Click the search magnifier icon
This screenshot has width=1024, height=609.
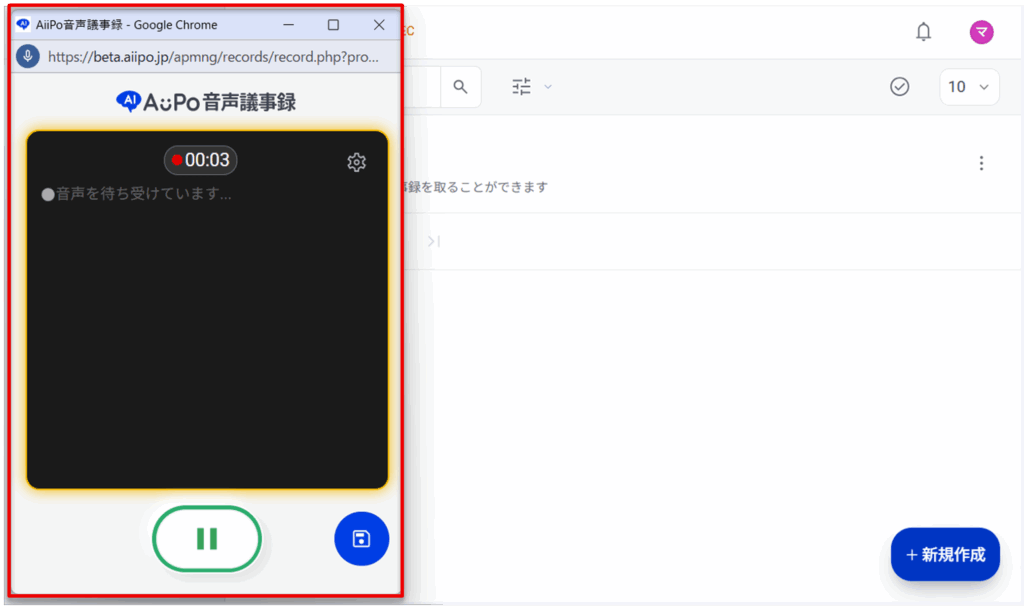[x=460, y=87]
